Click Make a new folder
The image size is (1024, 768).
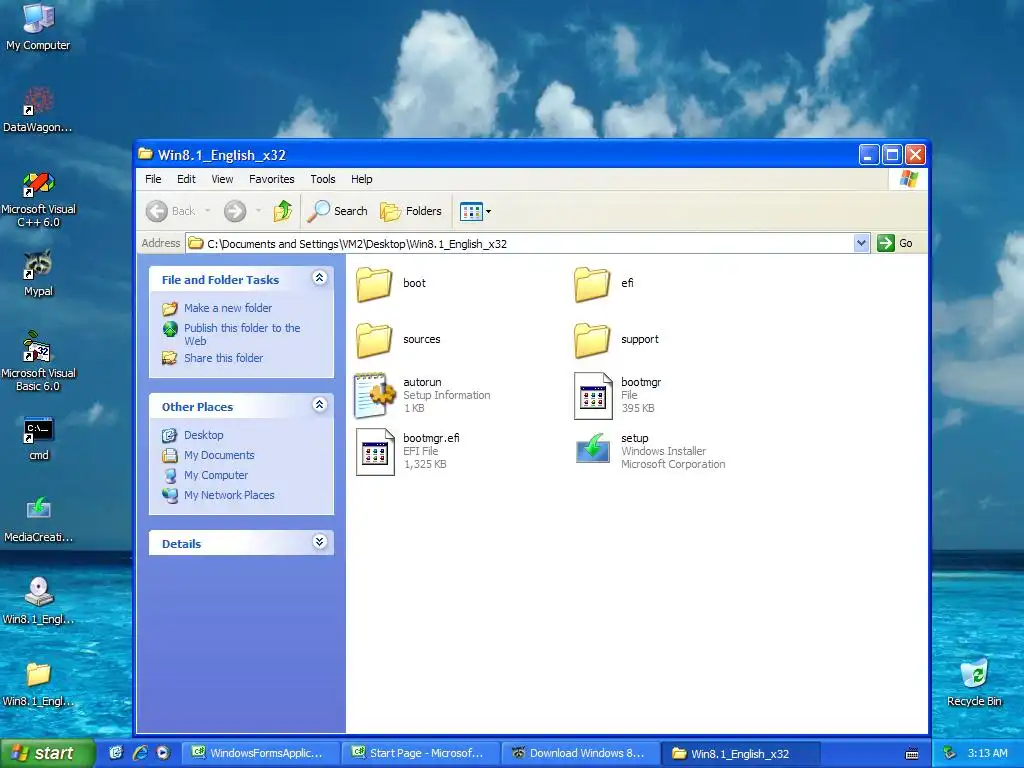(x=228, y=308)
